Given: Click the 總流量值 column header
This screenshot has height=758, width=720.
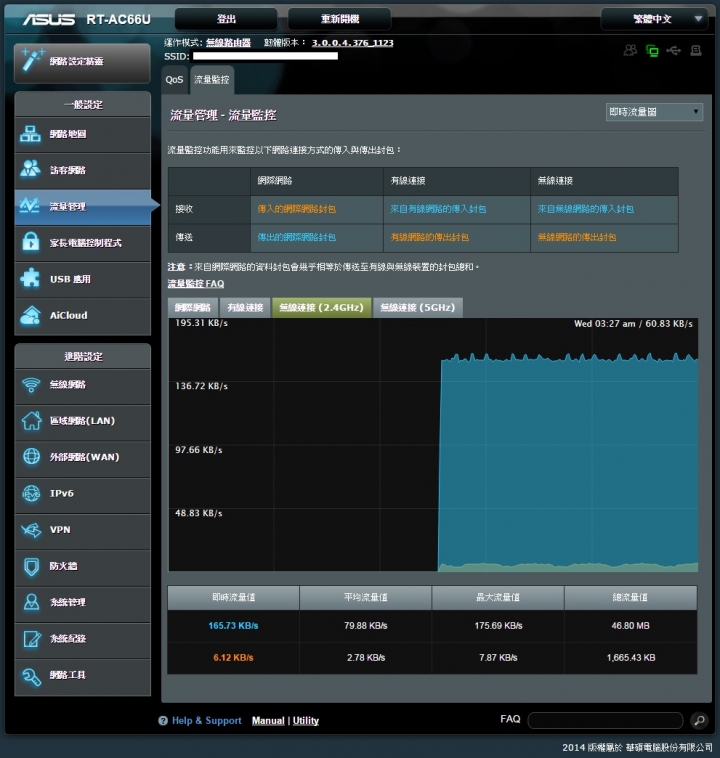Looking at the screenshot, I should pos(631,598).
